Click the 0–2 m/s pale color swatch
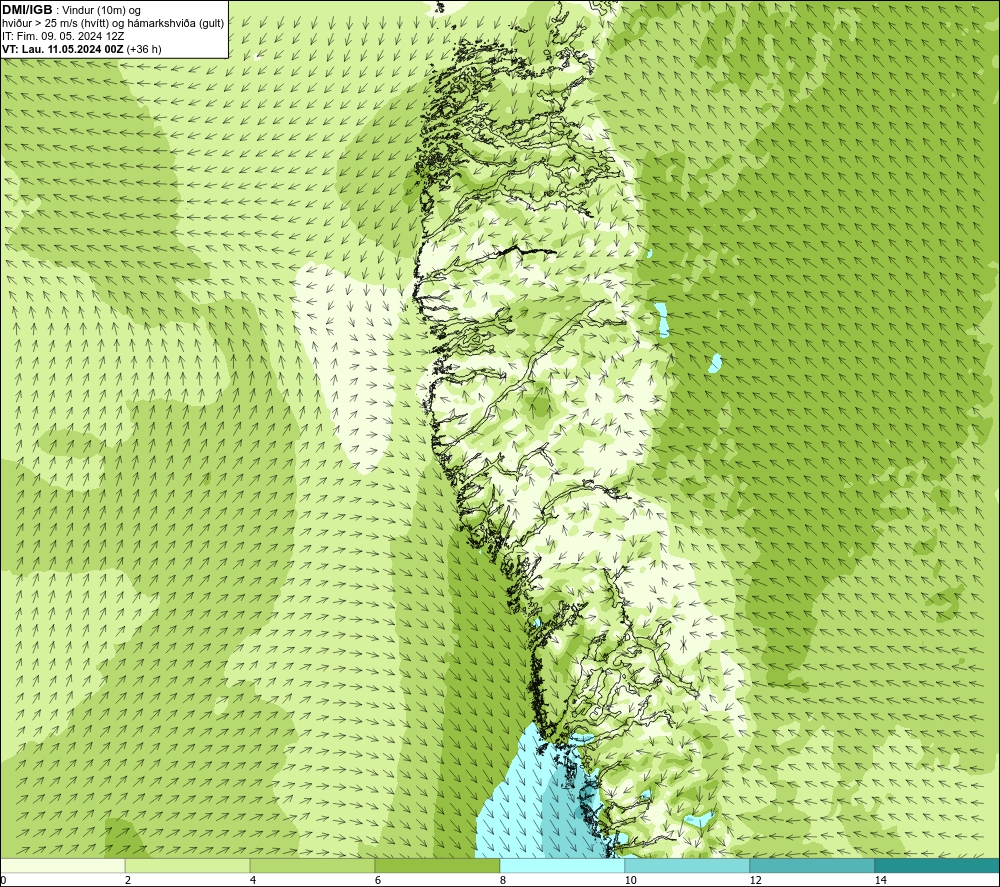 [62, 865]
